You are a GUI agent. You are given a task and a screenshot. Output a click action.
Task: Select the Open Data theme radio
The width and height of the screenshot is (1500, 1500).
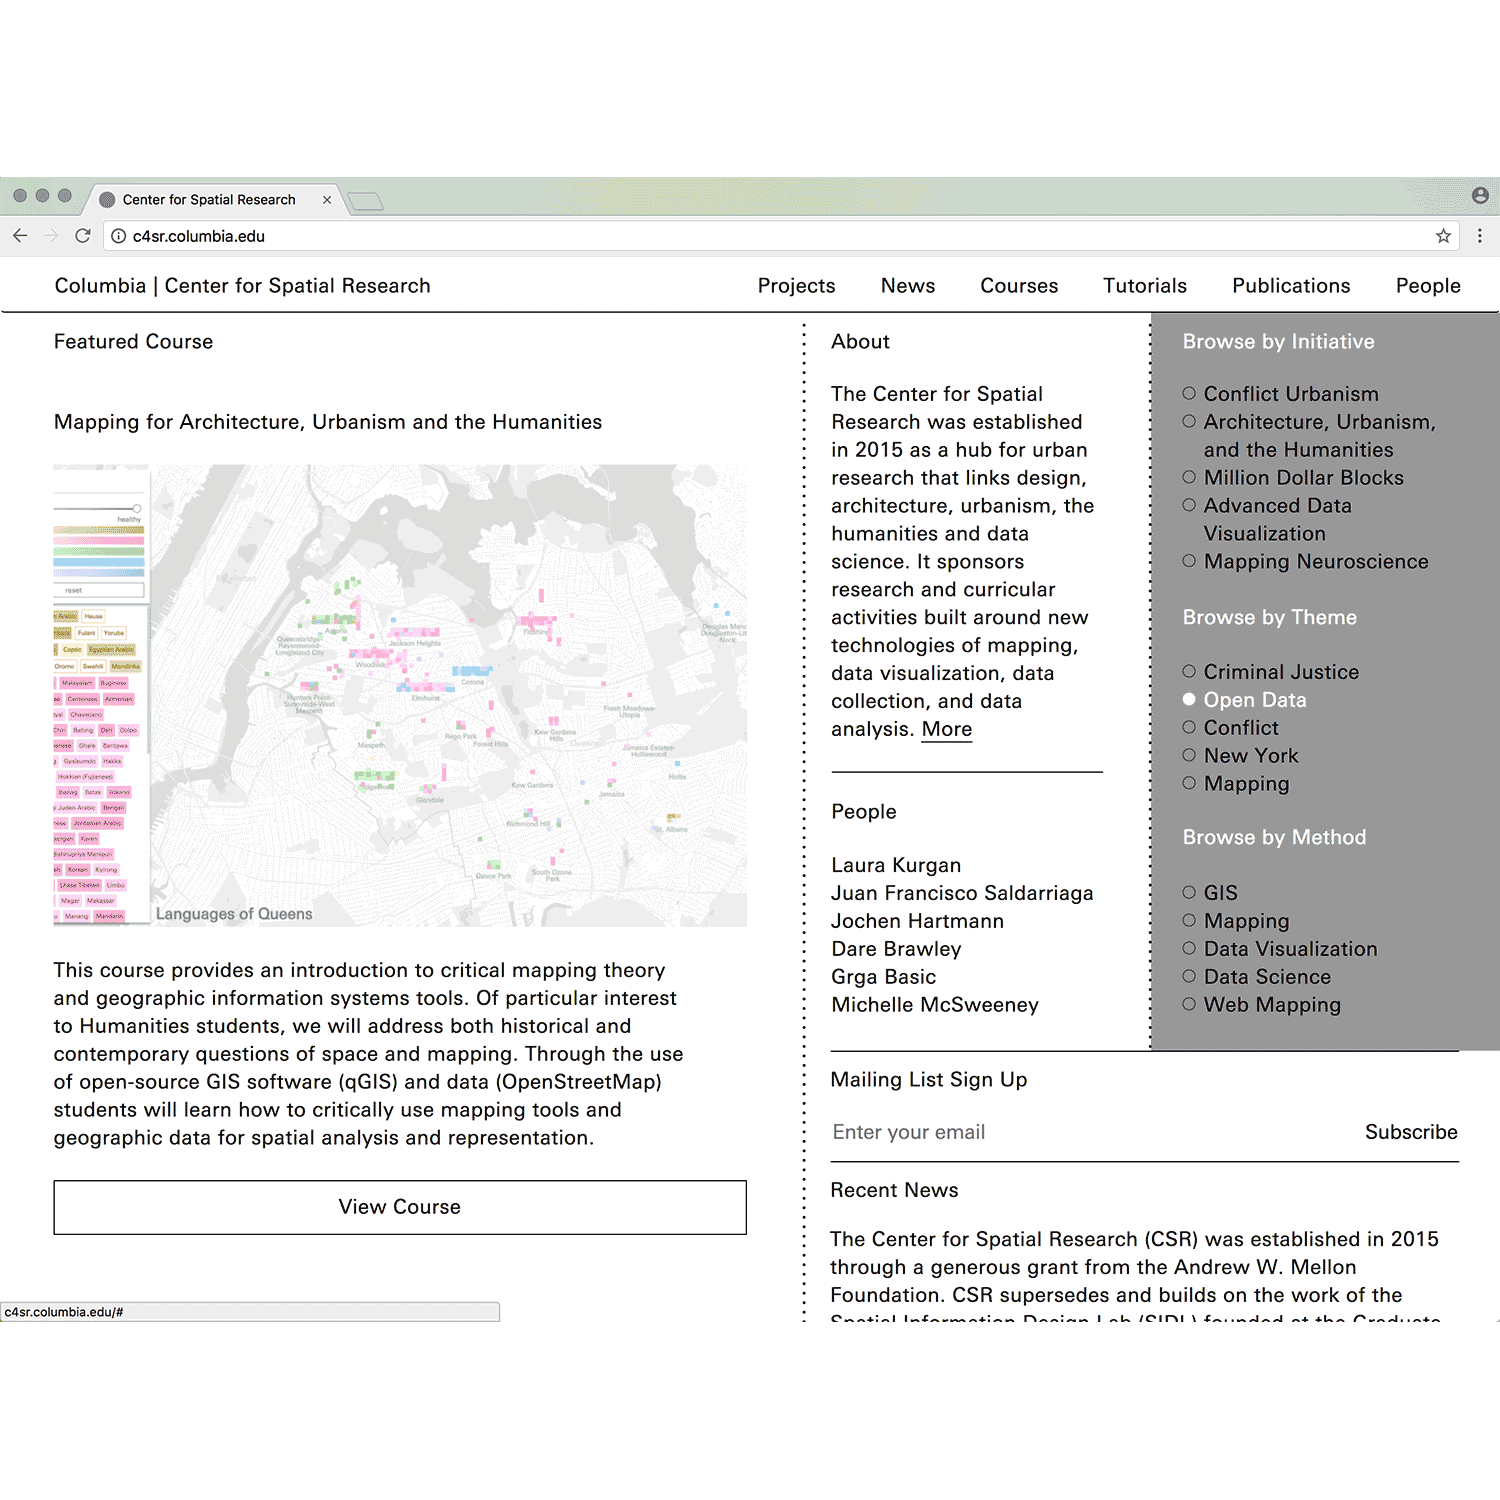(1189, 700)
